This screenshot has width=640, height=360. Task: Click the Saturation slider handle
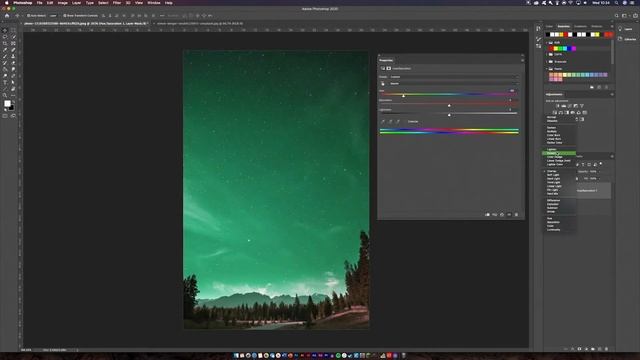tap(449, 106)
